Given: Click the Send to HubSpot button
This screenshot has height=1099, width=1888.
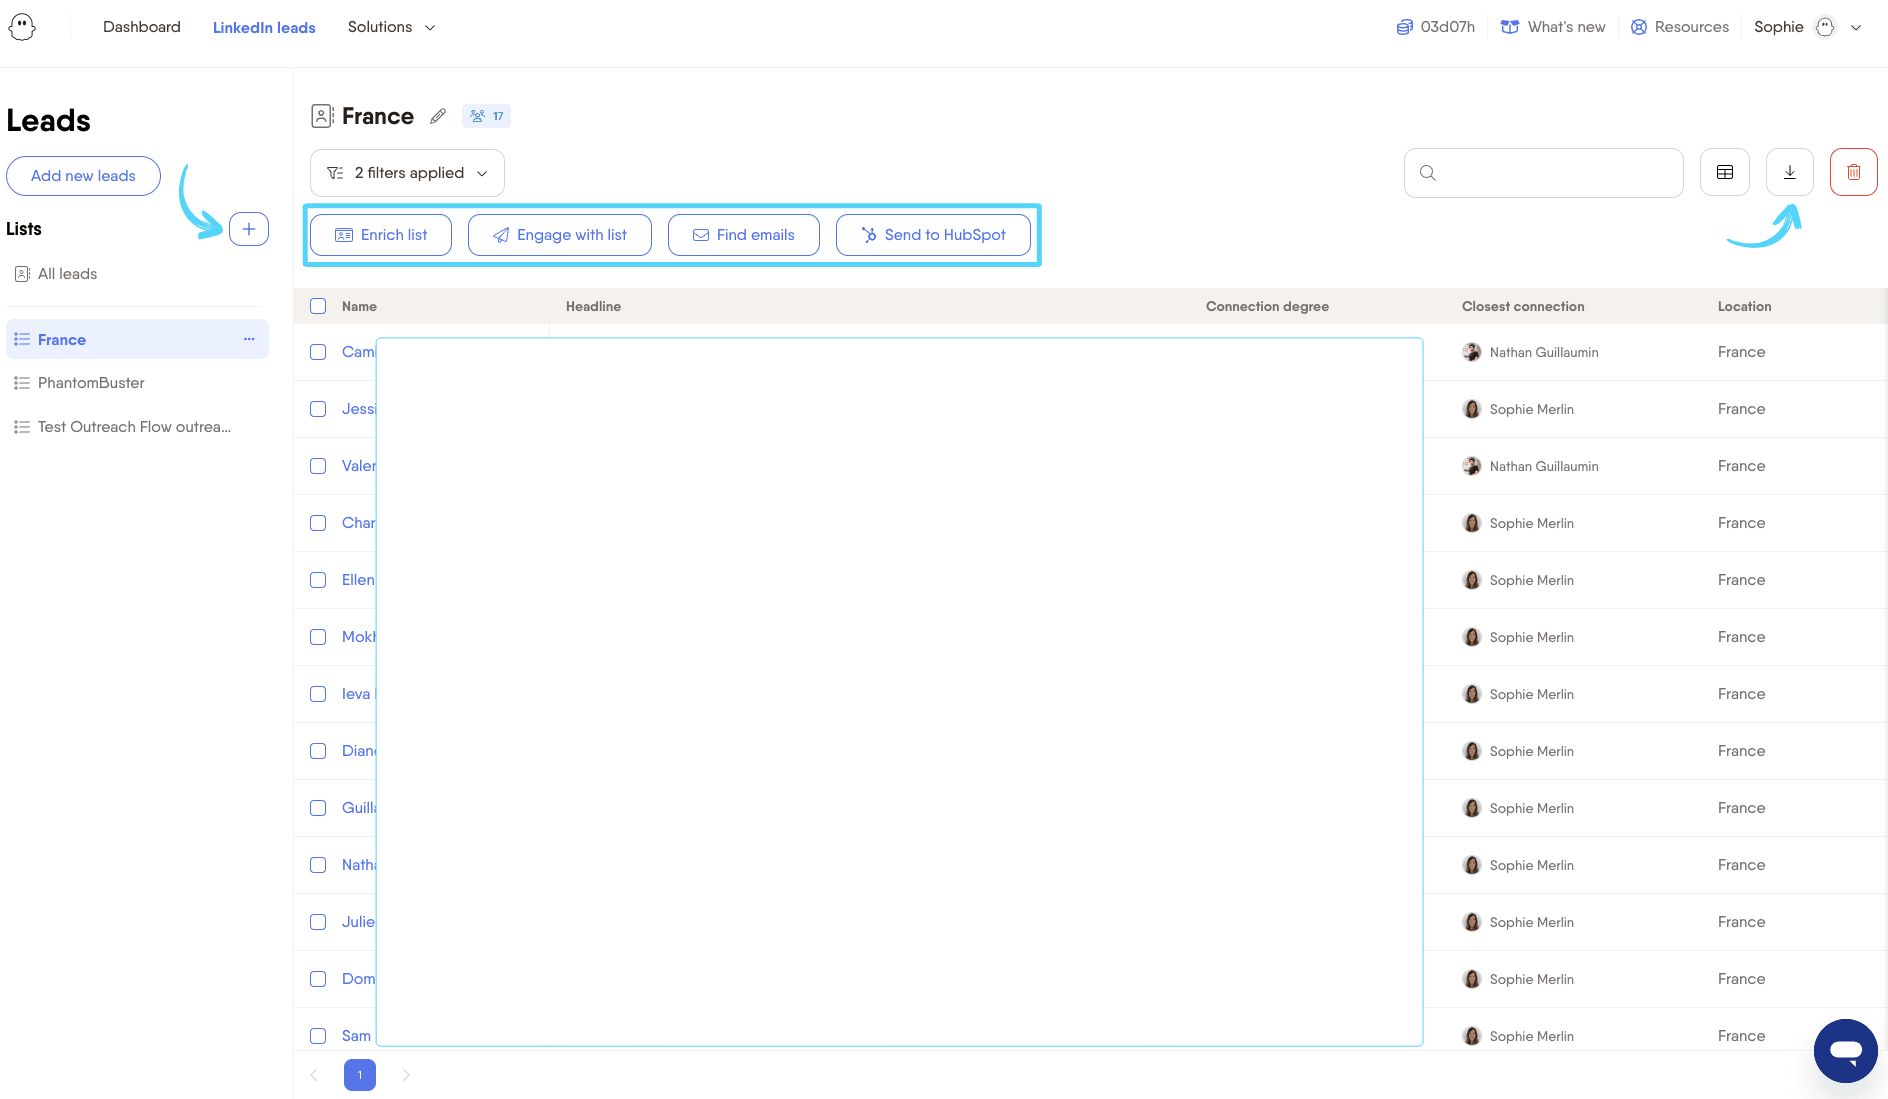Looking at the screenshot, I should point(933,235).
